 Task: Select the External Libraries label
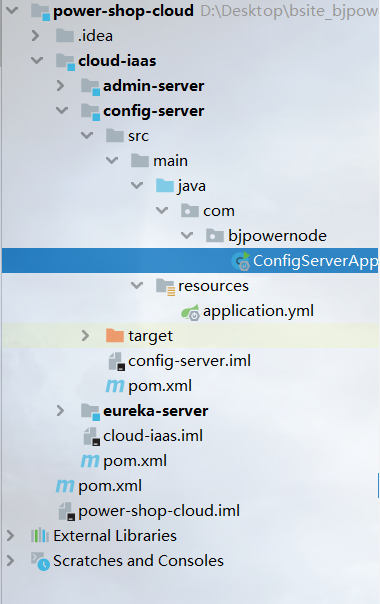tap(115, 536)
